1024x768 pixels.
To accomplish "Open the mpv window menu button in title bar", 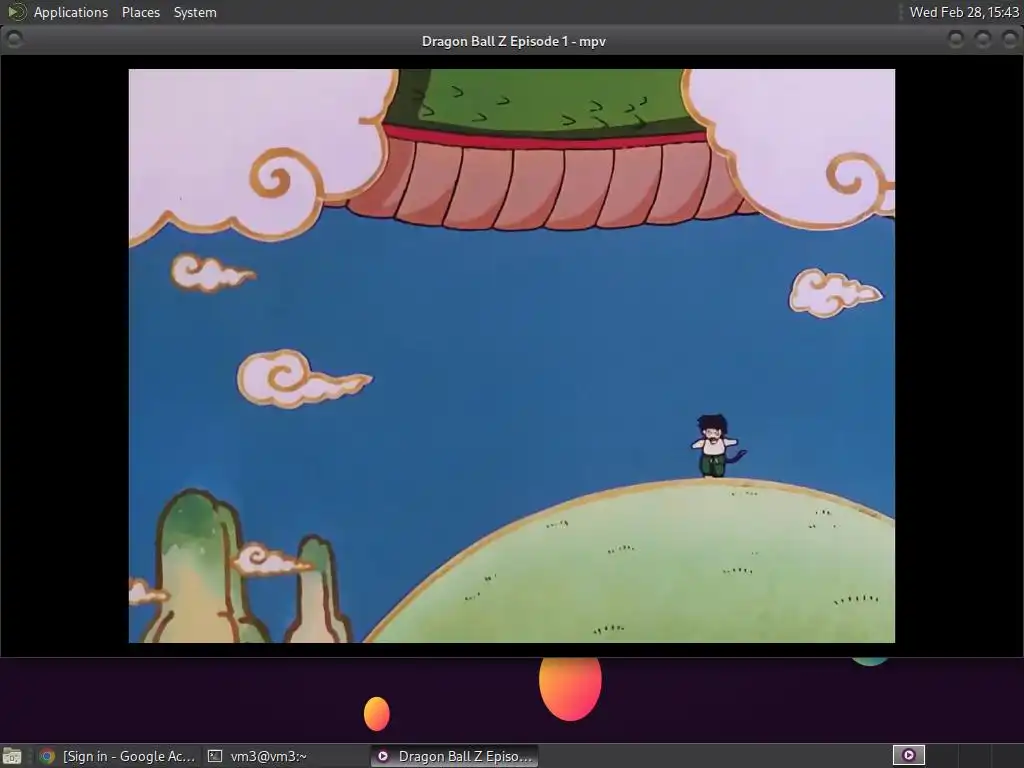I will pyautogui.click(x=14, y=40).
